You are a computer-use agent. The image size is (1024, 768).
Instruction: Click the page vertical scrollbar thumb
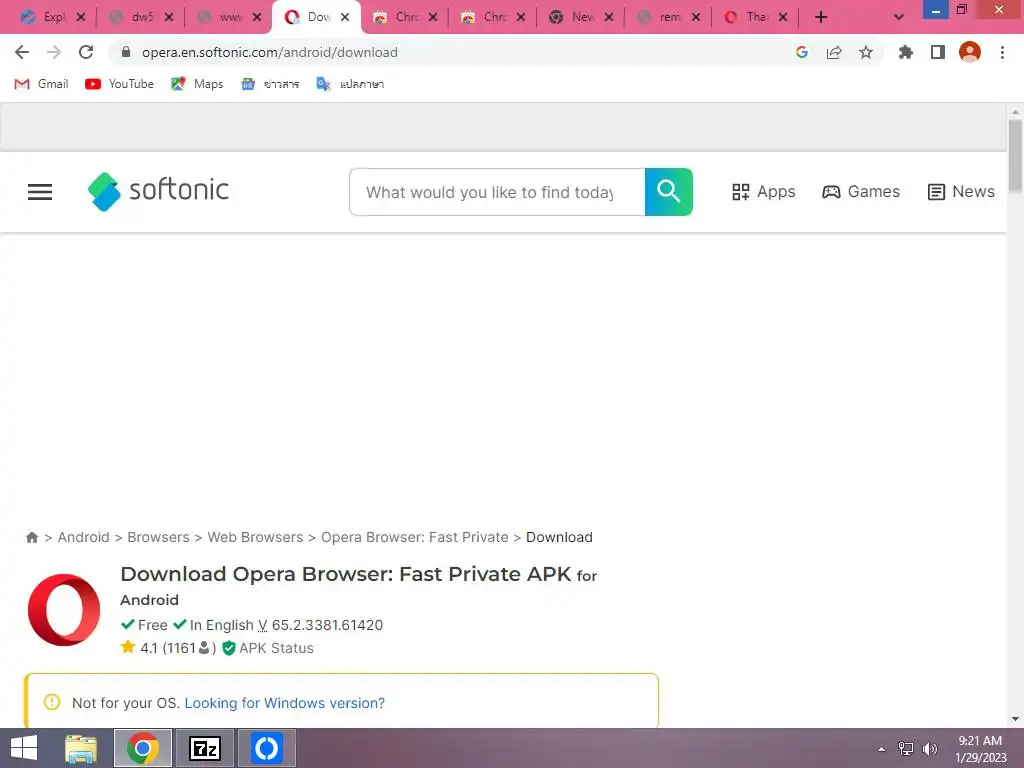pos(1015,155)
